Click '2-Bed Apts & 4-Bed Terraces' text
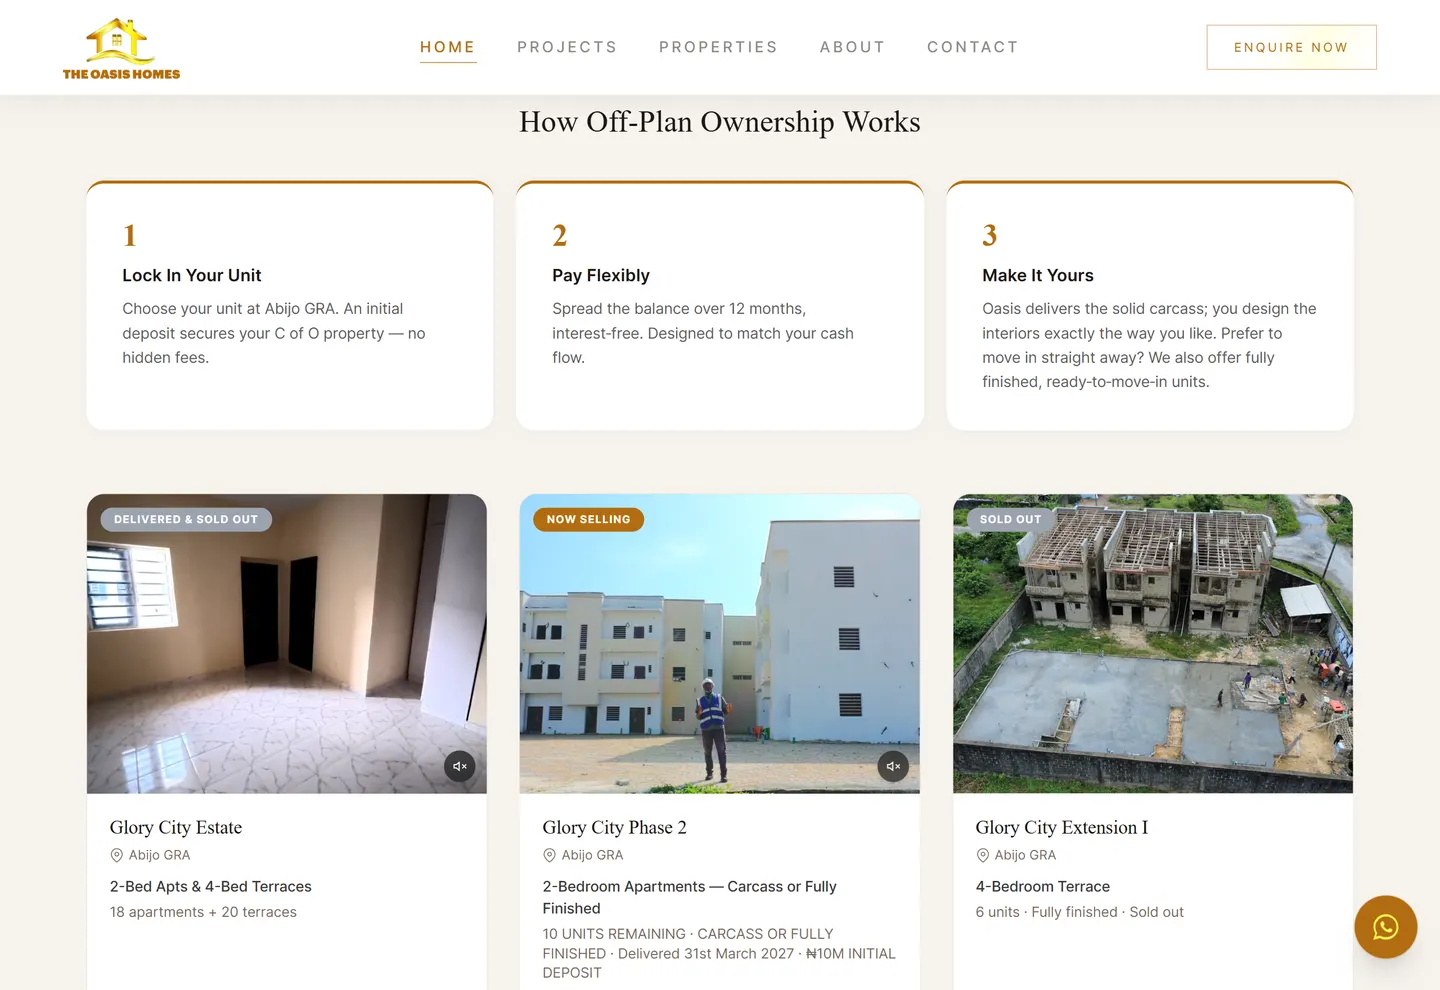The width and height of the screenshot is (1440, 990). click(x=211, y=886)
